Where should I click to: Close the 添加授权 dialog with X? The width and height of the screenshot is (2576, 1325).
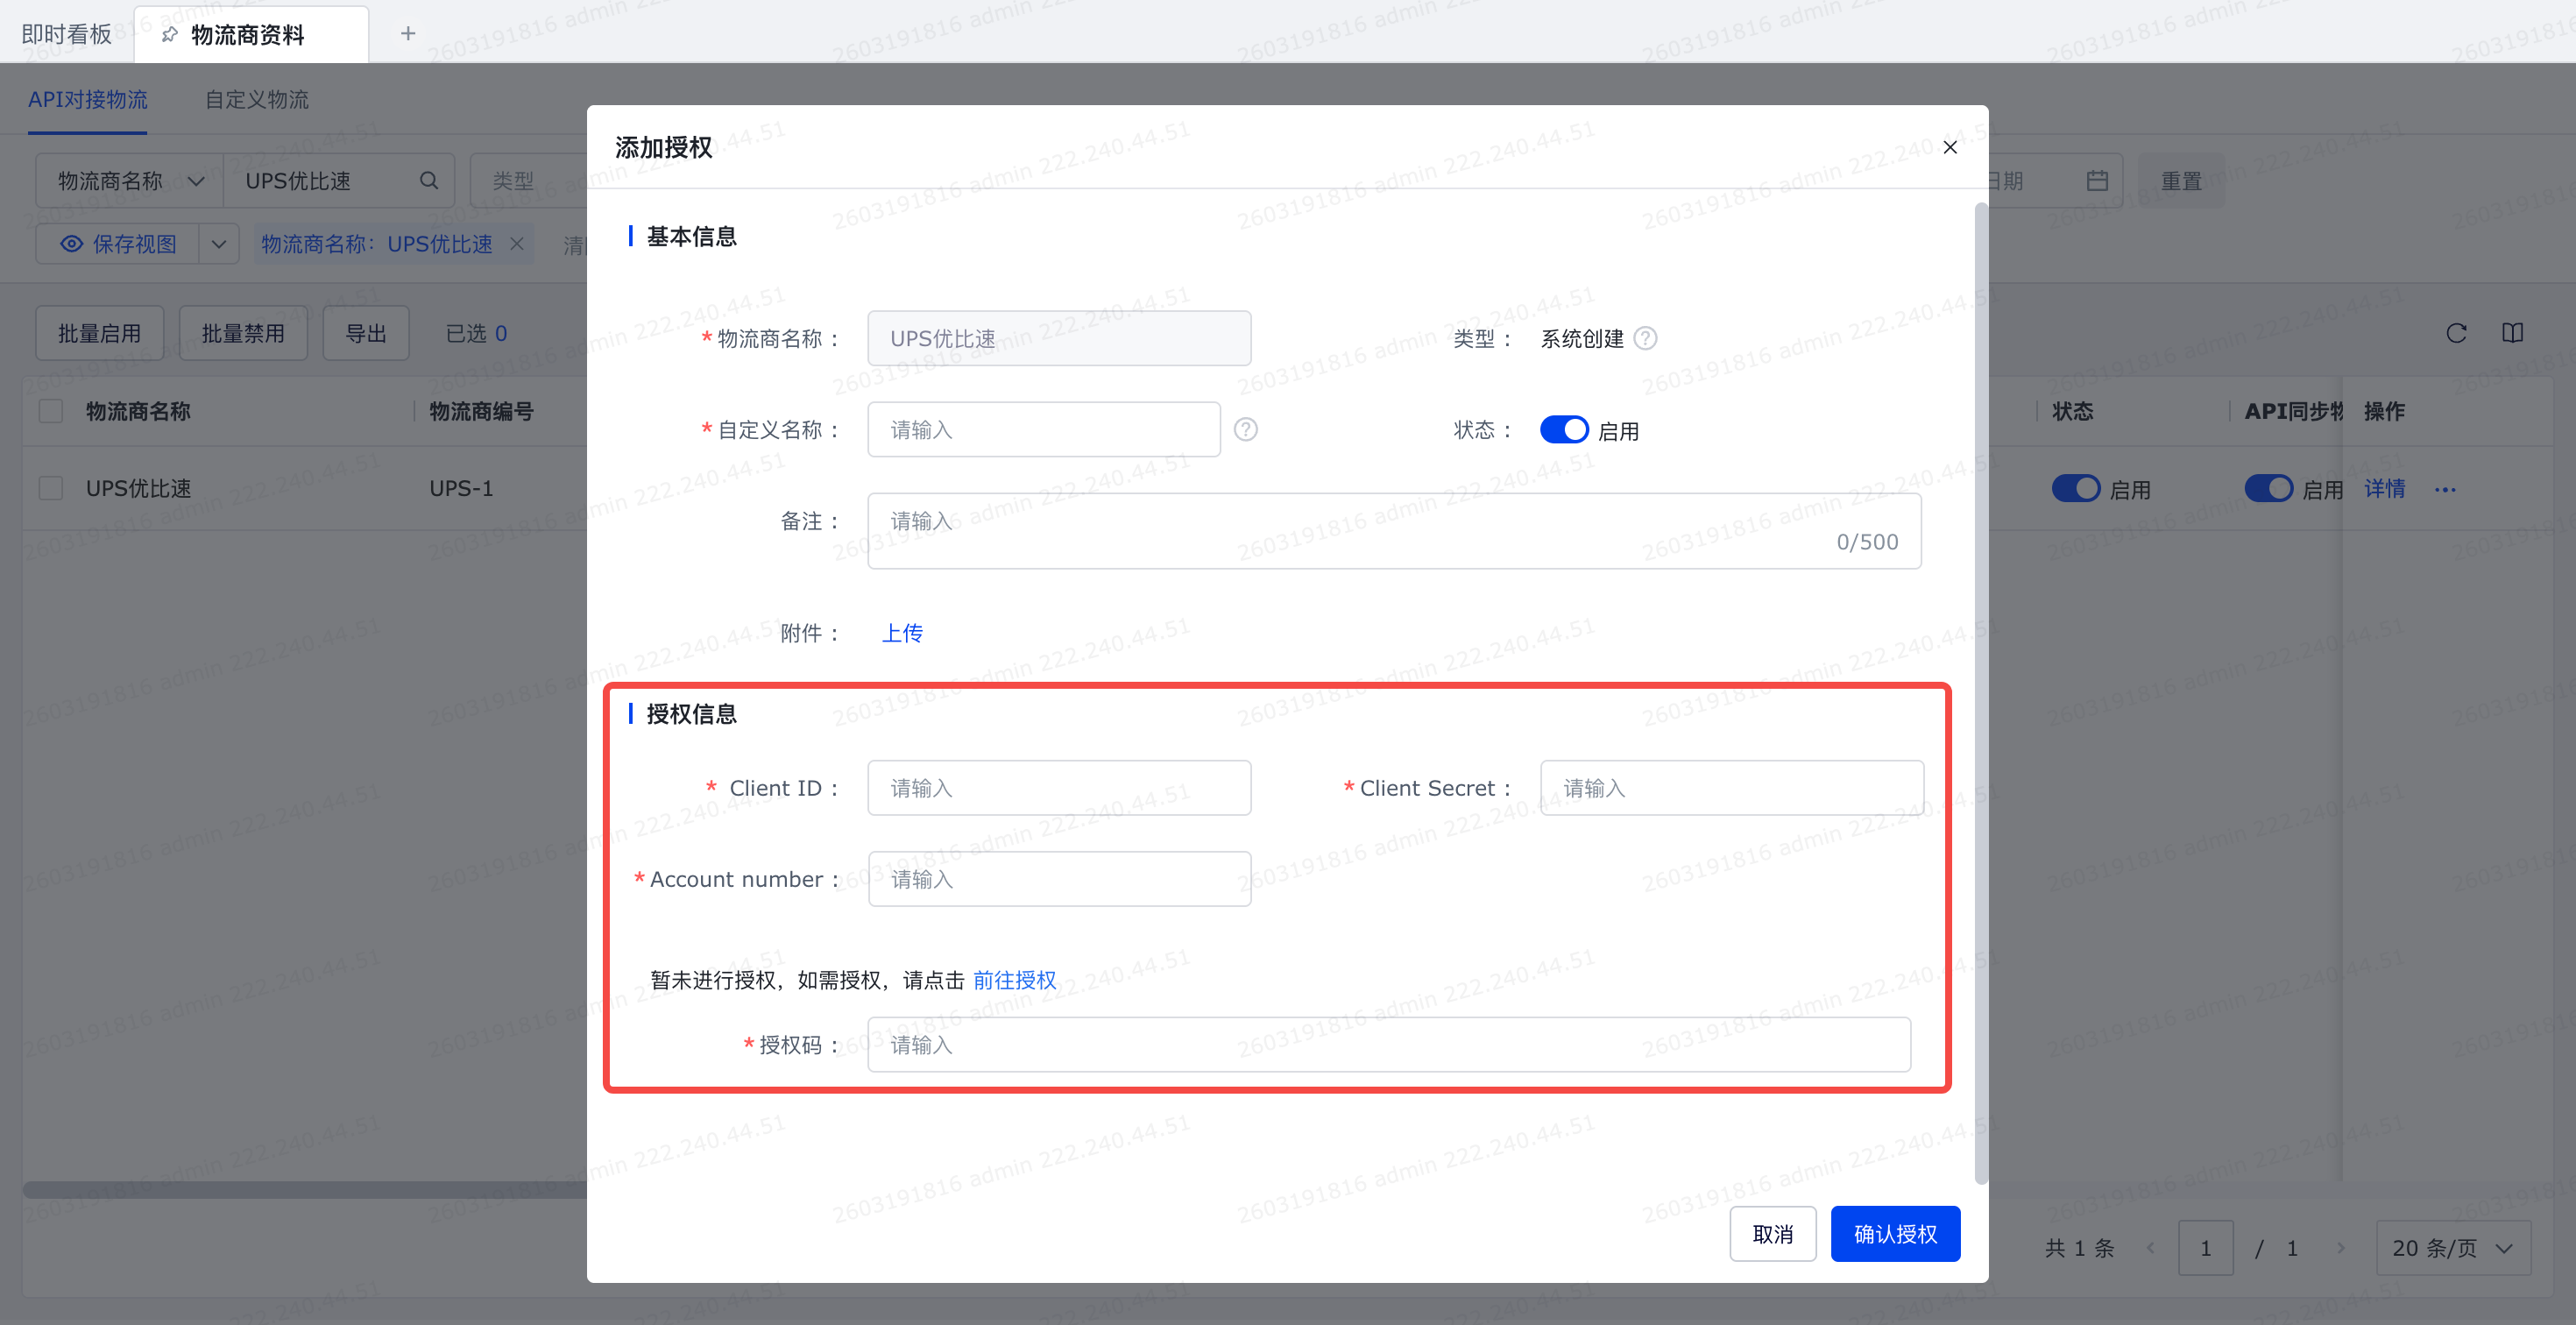coord(1949,147)
